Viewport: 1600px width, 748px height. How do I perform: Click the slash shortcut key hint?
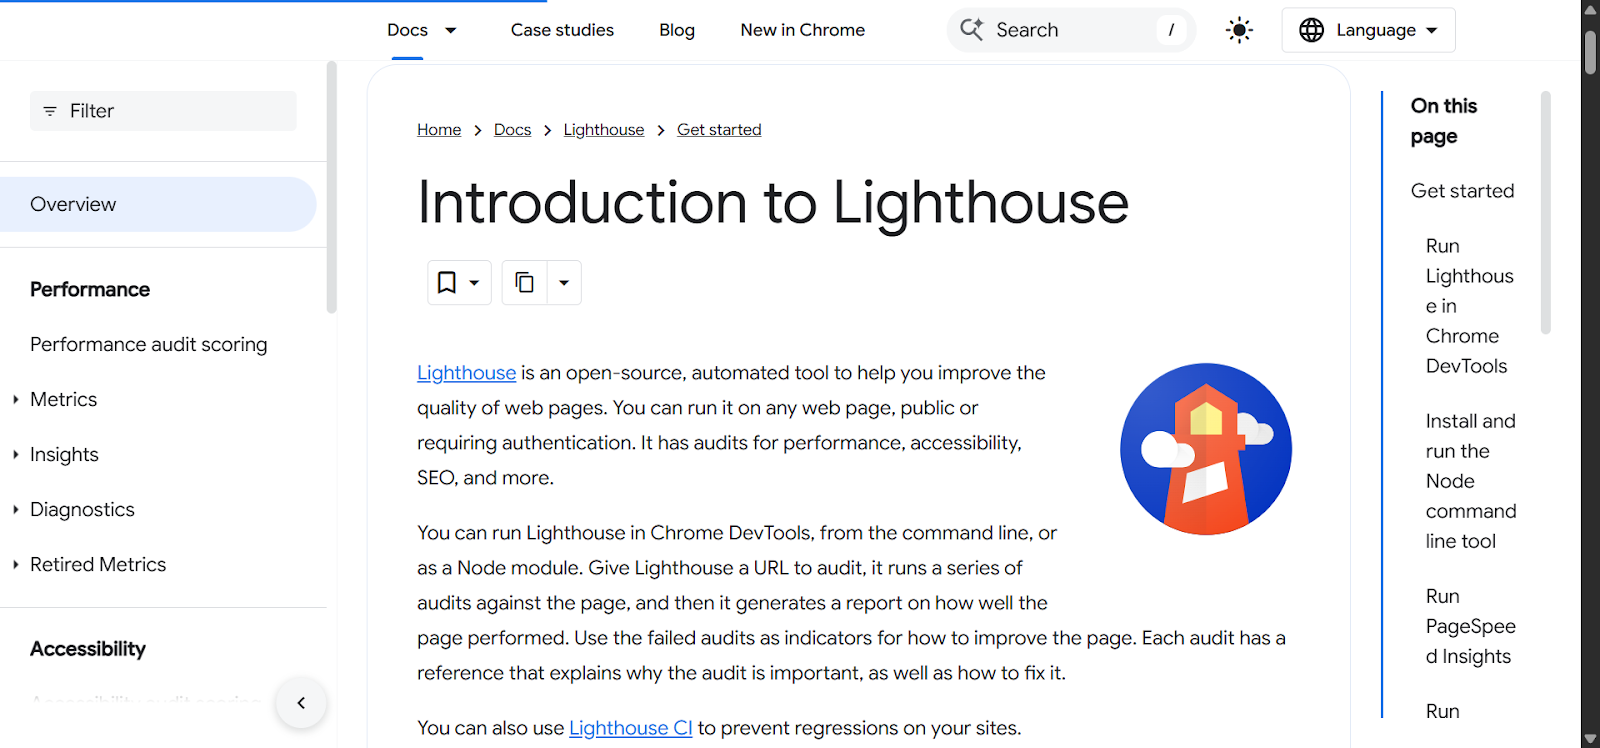(x=1171, y=30)
